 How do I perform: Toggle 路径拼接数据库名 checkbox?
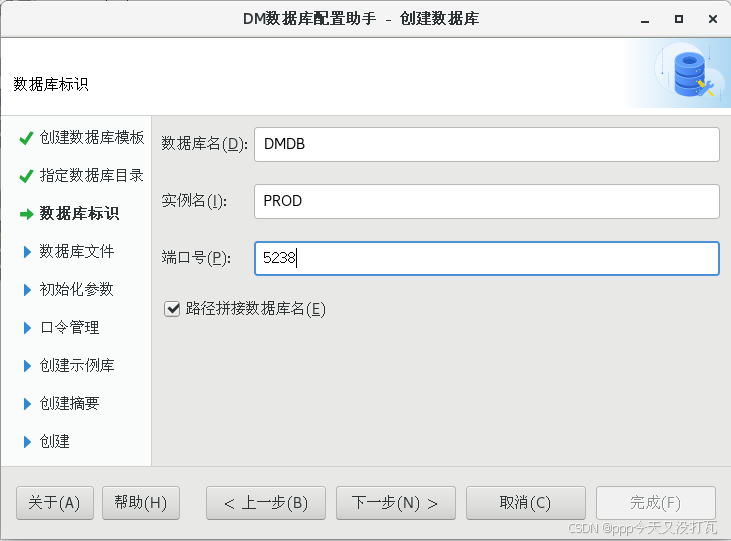[172, 309]
